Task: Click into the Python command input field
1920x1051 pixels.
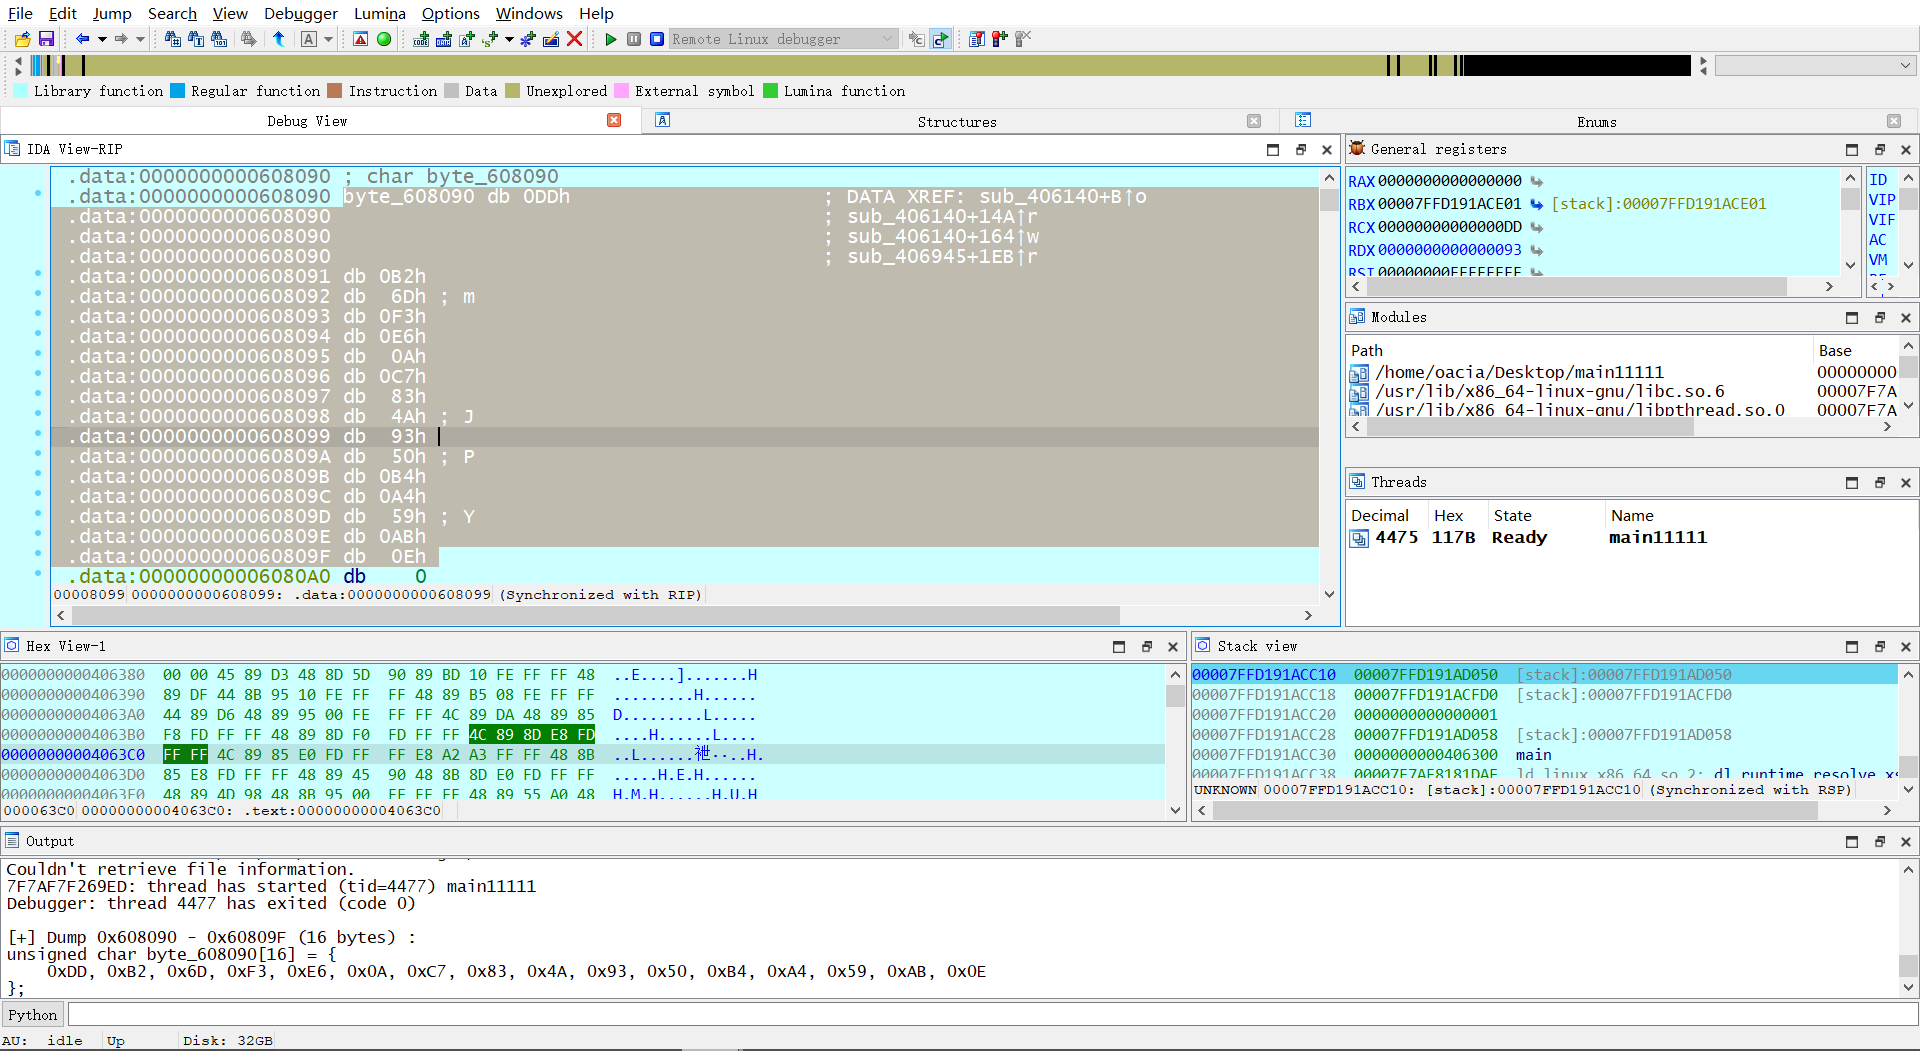Action: pyautogui.click(x=990, y=1015)
